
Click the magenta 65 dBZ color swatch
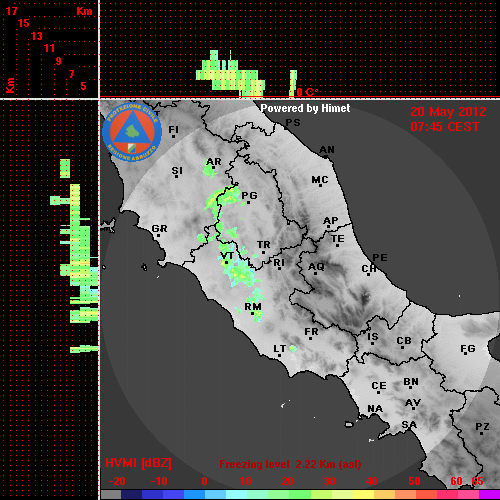489,494
